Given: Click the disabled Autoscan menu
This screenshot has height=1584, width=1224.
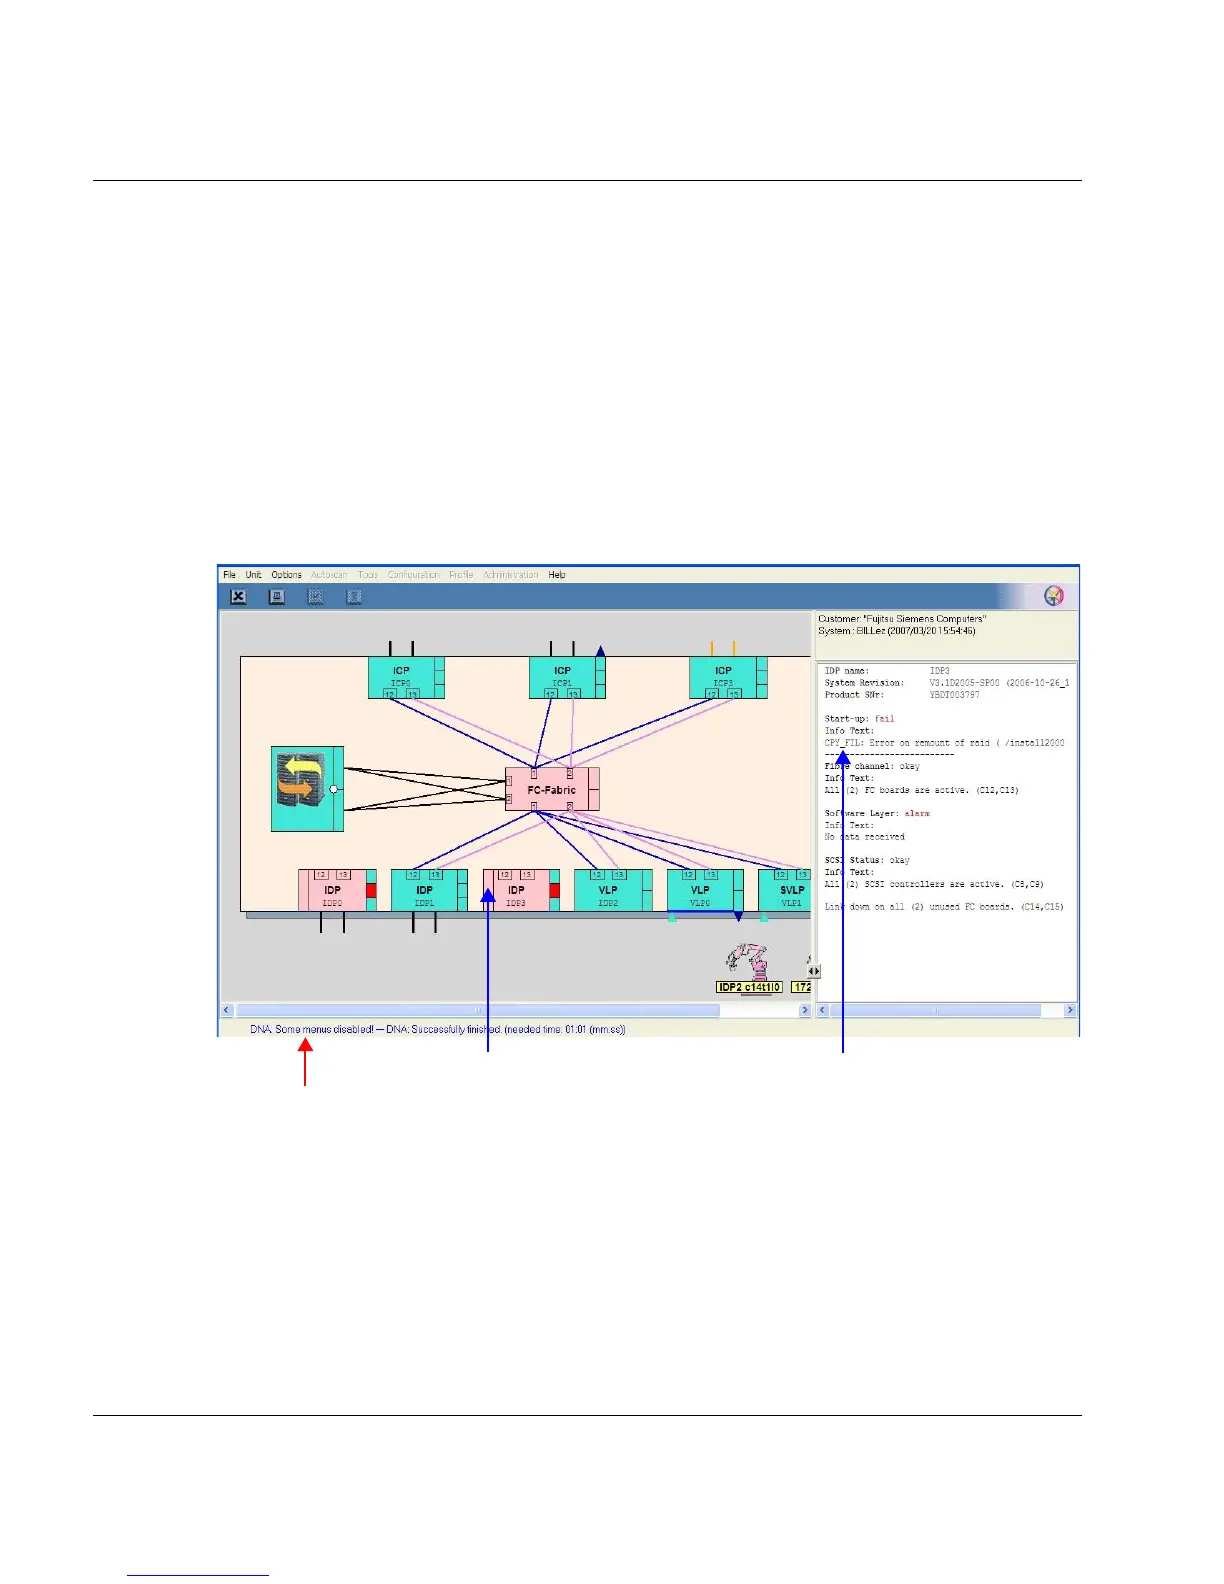Looking at the screenshot, I should tap(329, 575).
